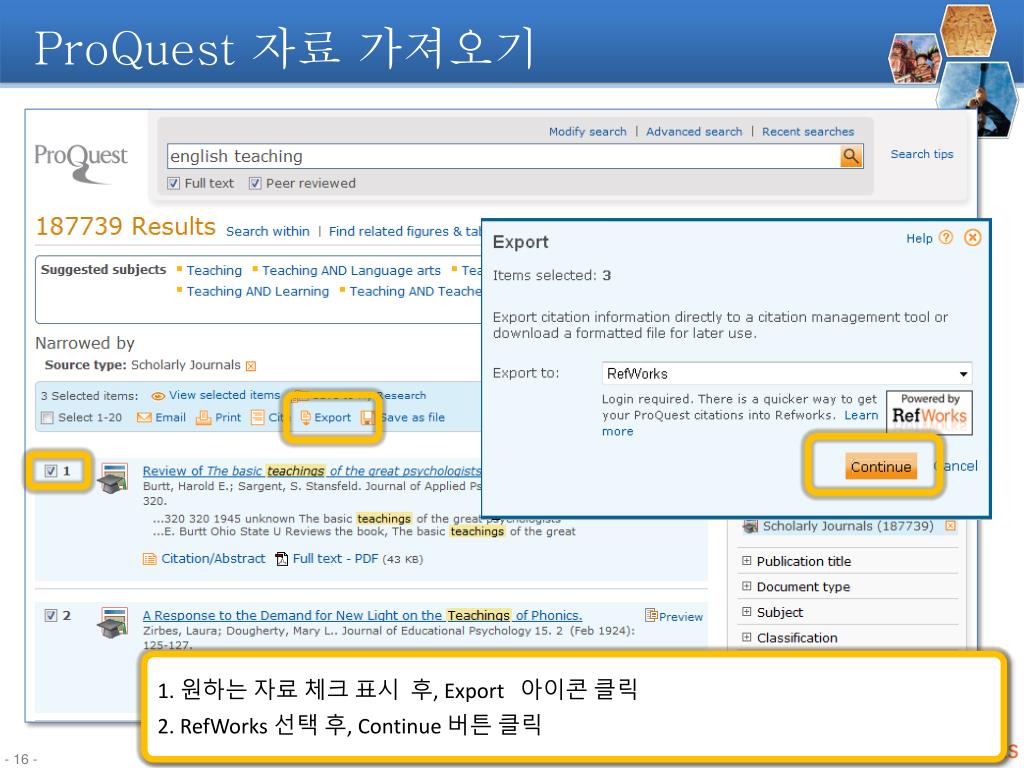Viewport: 1024px width, 768px height.
Task: Toggle the Select 1-20 checkbox
Action: (47, 418)
